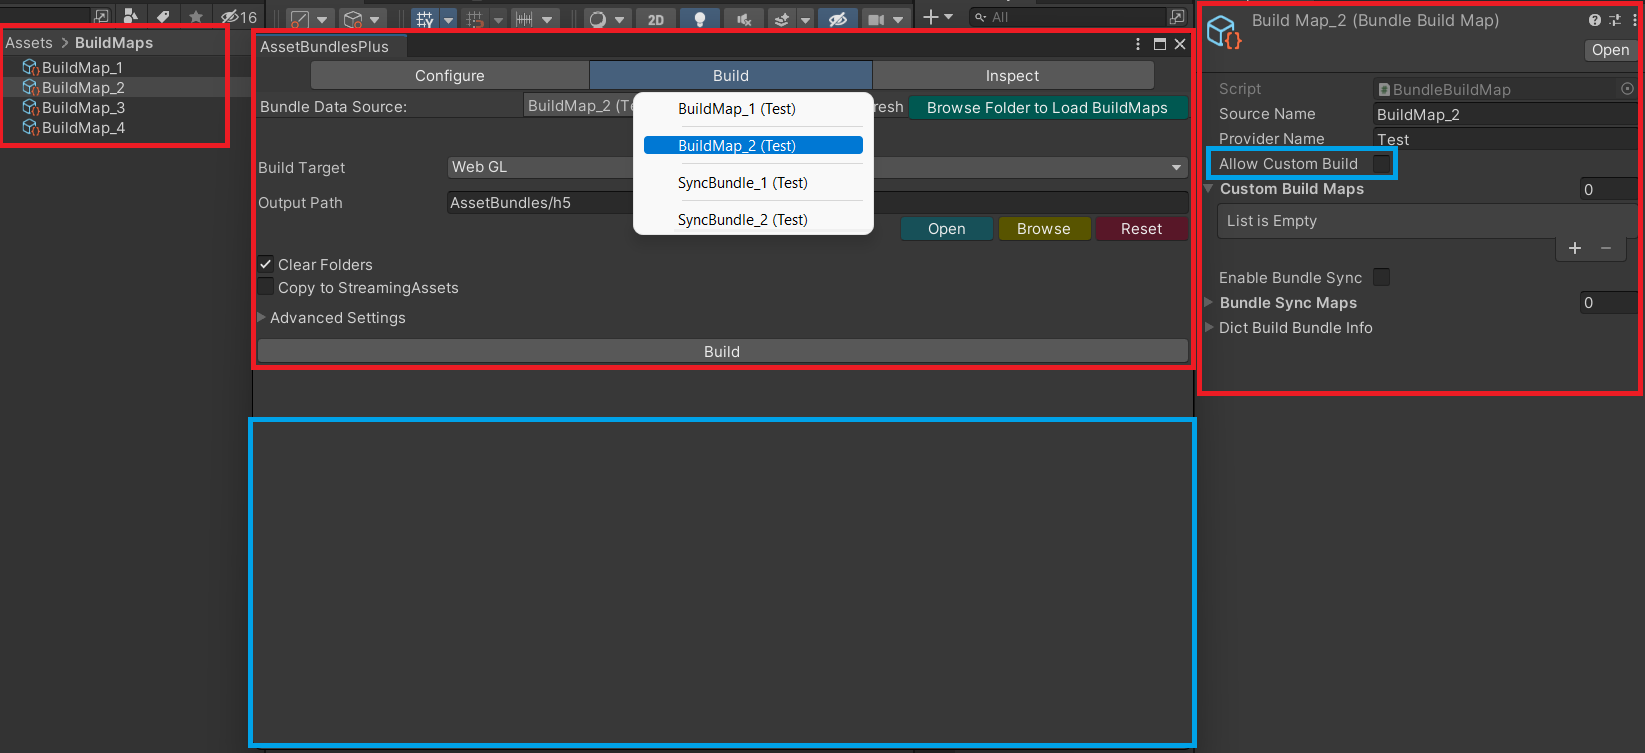Expand the Bundle Sync Maps foldout
Image resolution: width=1645 pixels, height=753 pixels.
coord(1209,302)
